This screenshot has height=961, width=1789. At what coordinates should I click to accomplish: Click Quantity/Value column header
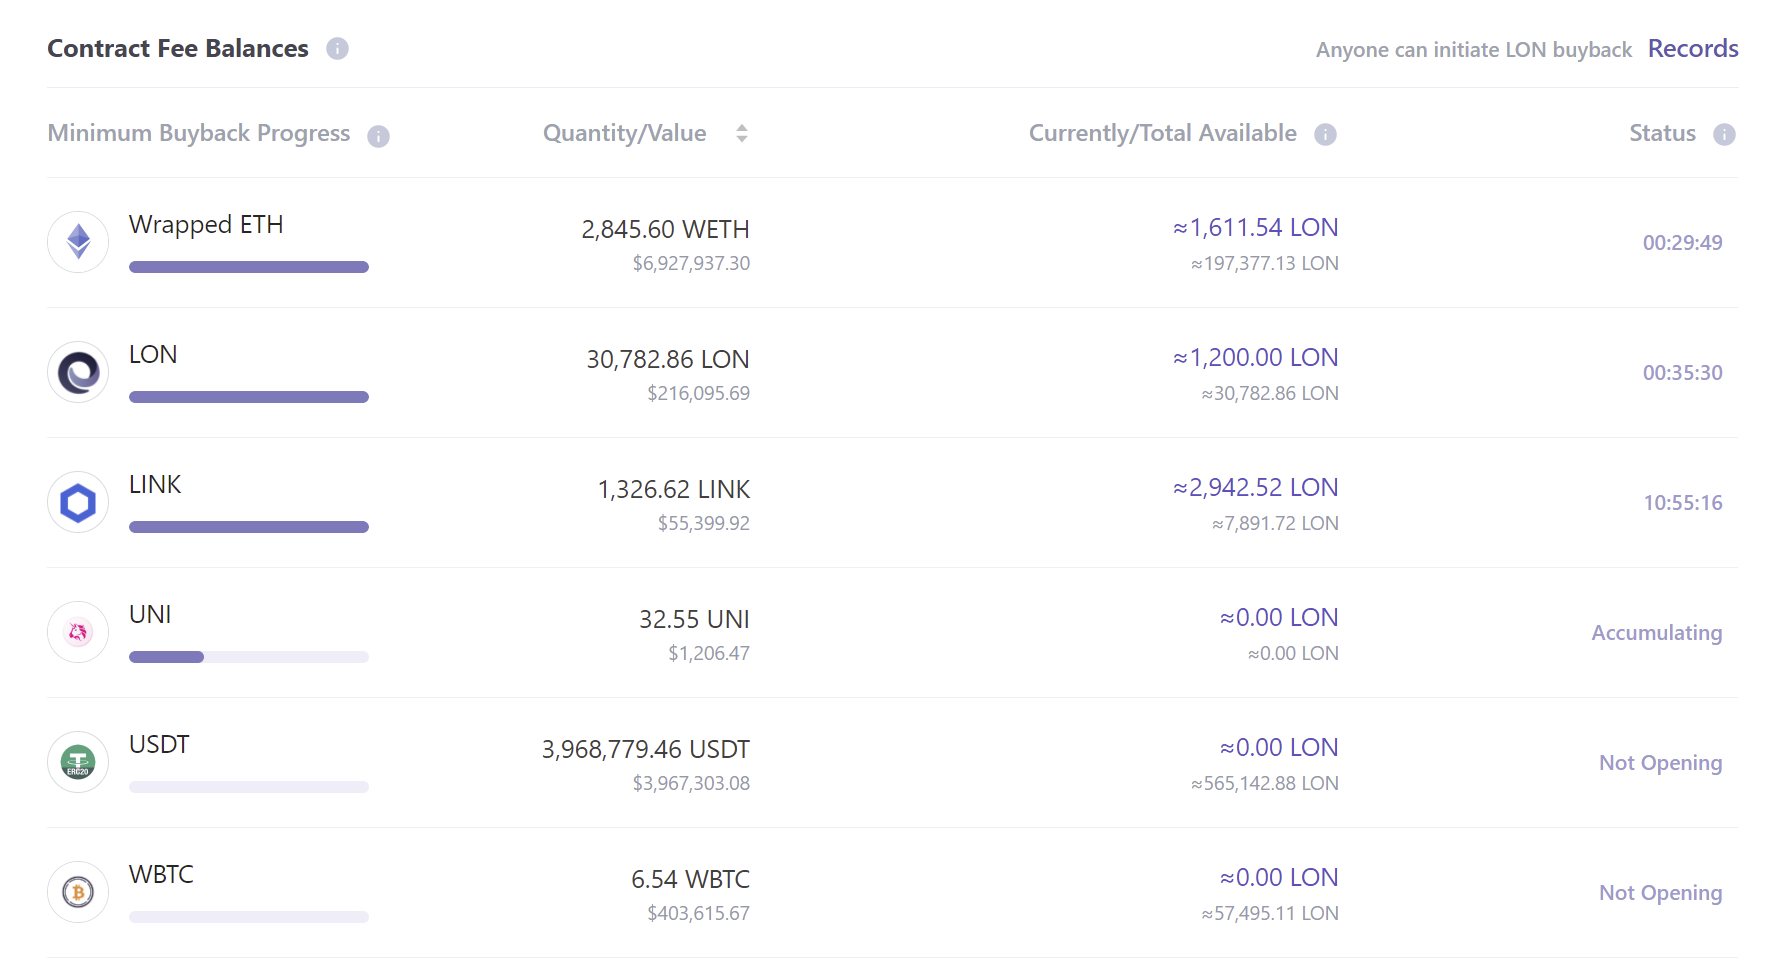coord(624,133)
